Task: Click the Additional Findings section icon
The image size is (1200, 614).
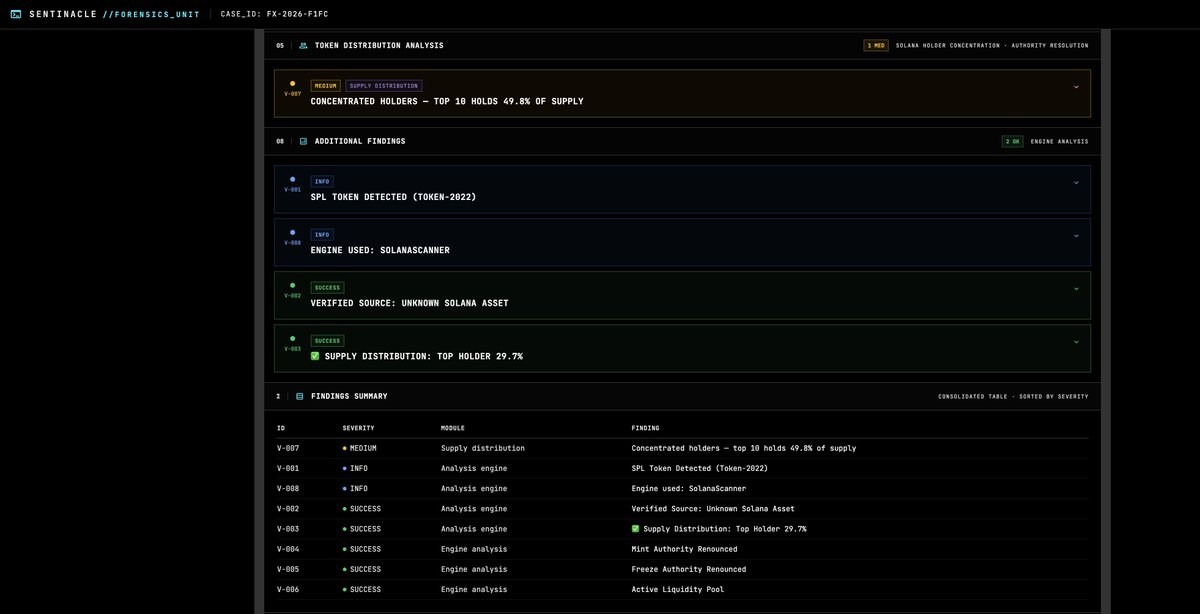Action: click(x=303, y=141)
